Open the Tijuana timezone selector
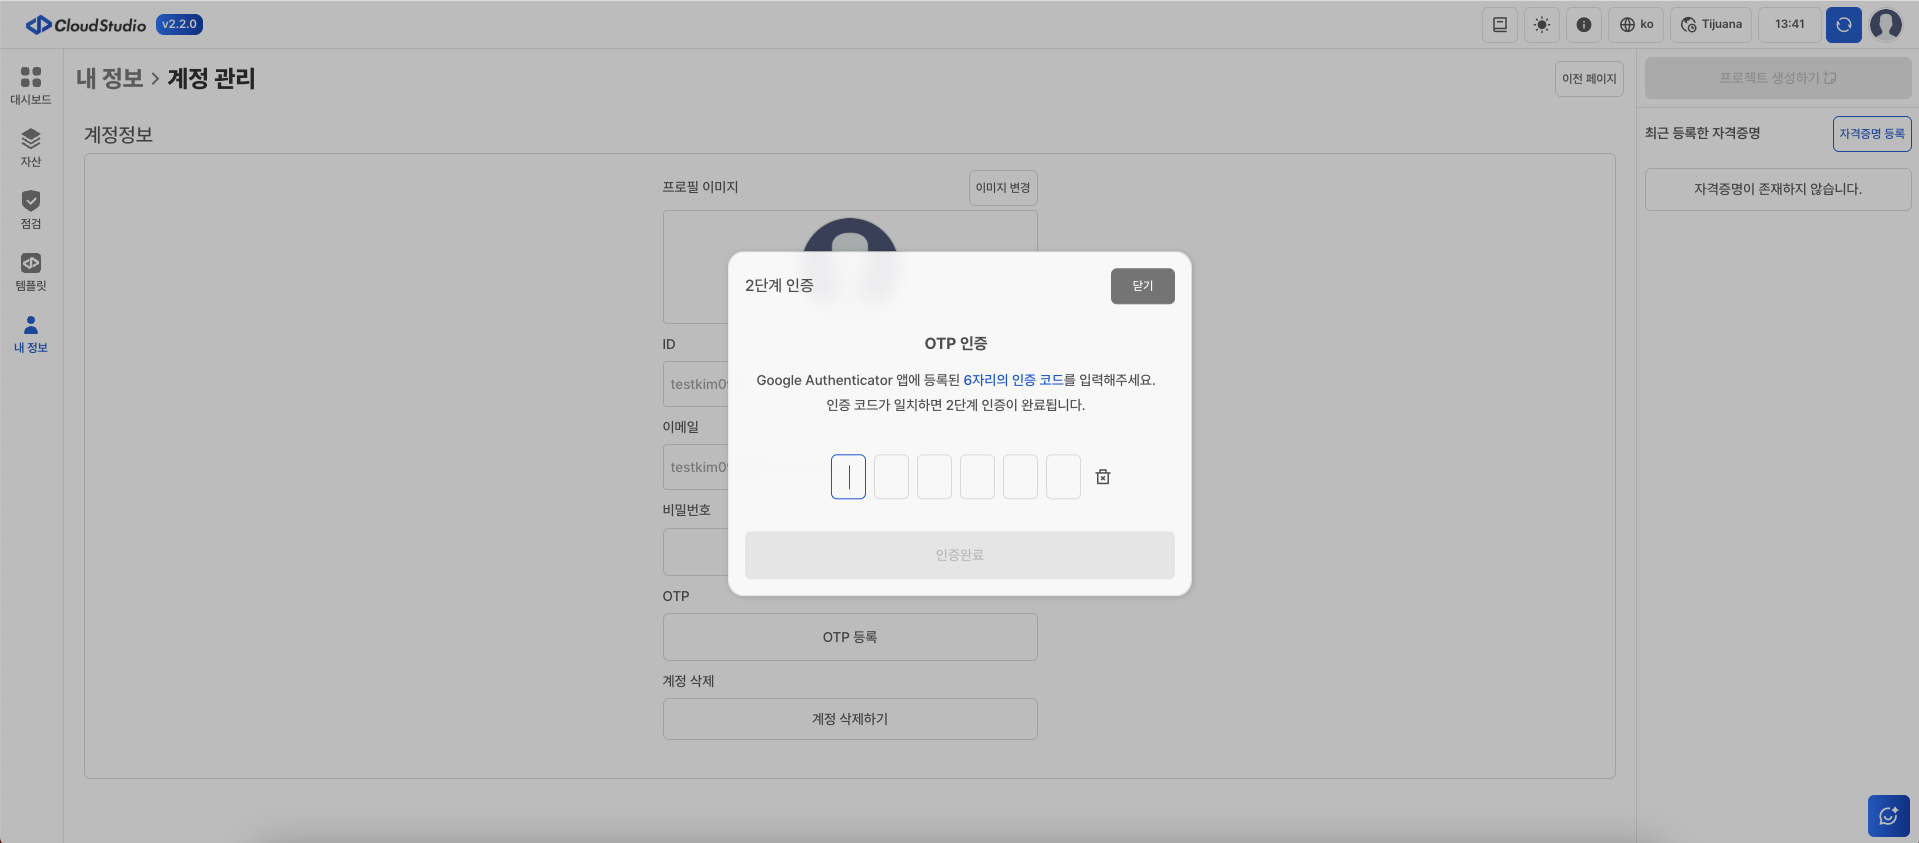Viewport: 1919px width, 843px height. pos(1711,25)
